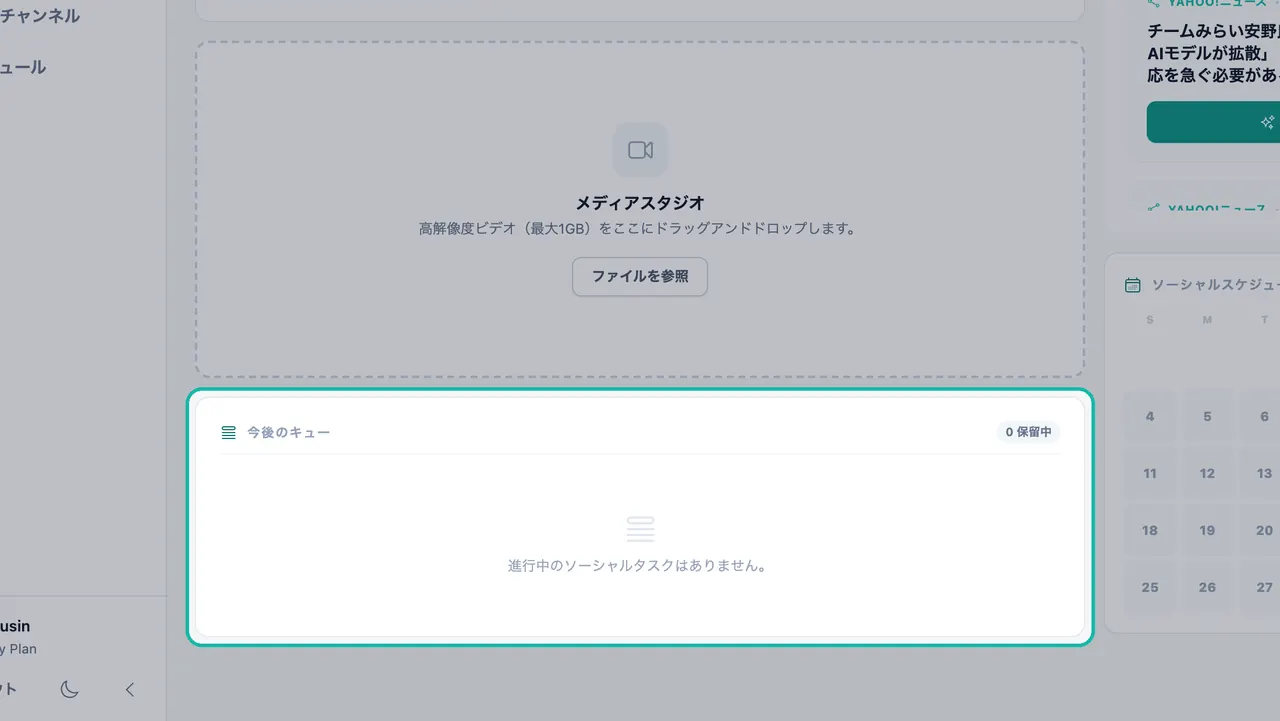The height and width of the screenshot is (721, 1280).
Task: Open チャンネル in the sidebar
Action: click(40, 16)
